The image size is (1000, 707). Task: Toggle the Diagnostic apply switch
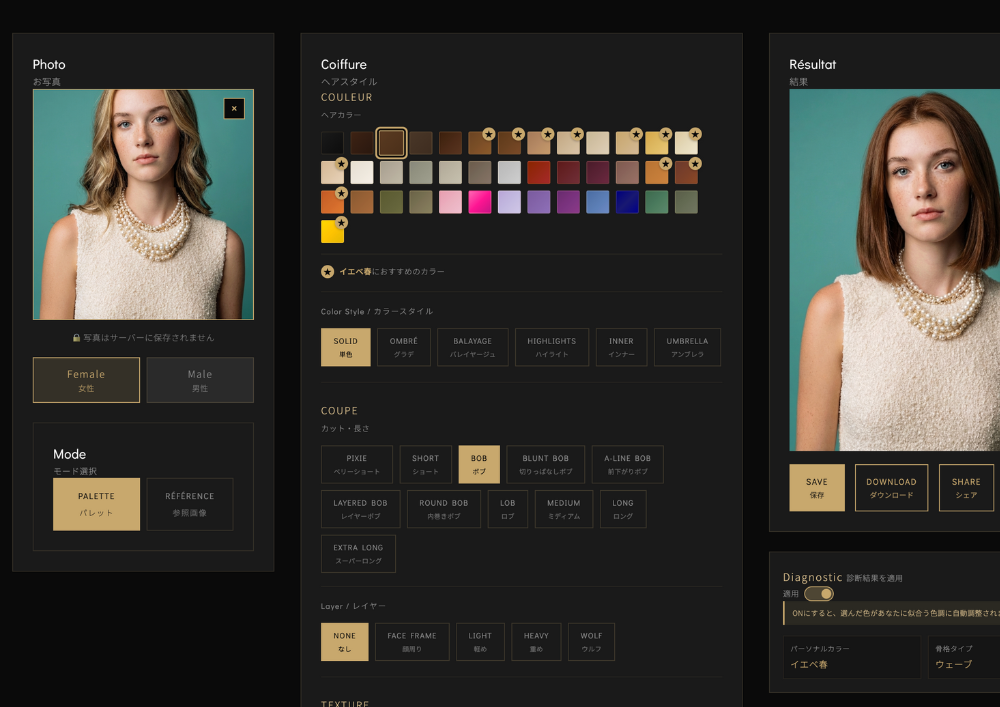tap(818, 593)
